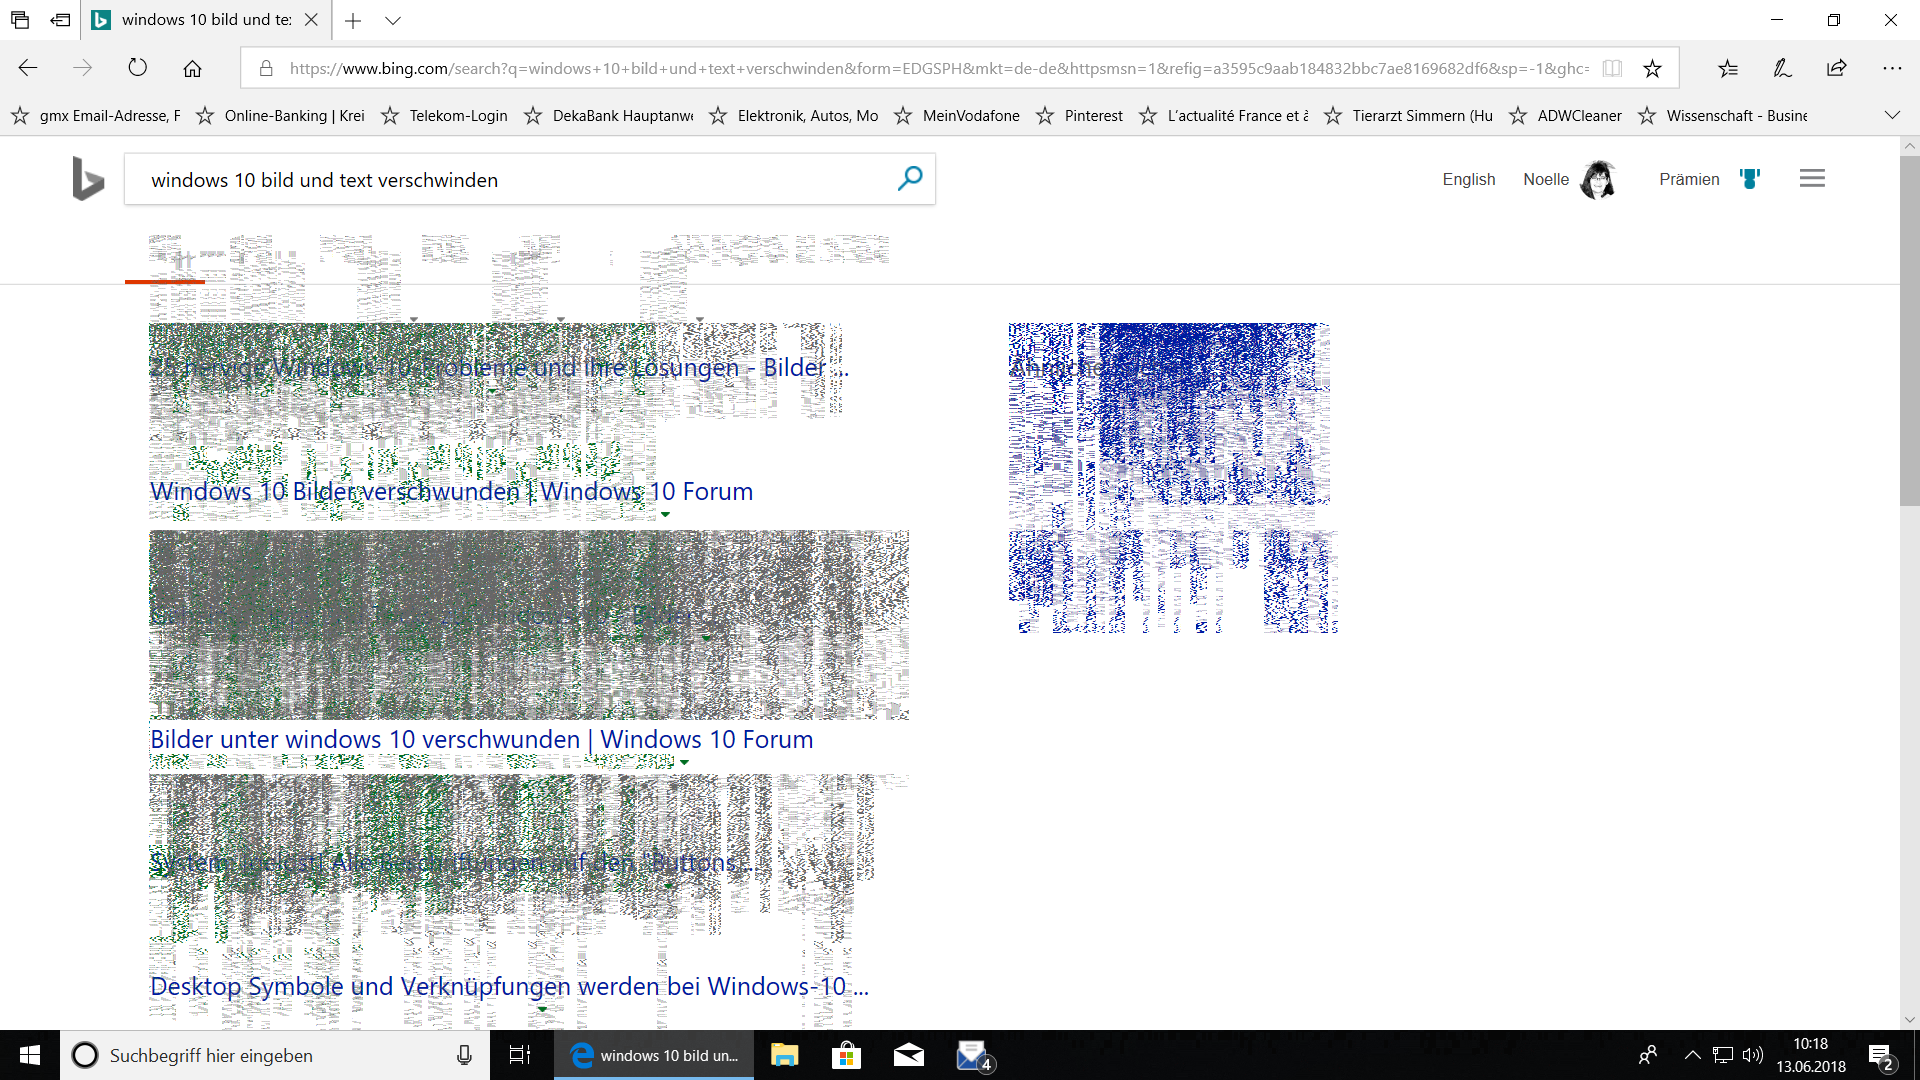This screenshot has height=1080, width=1920.
Task: Open L'actualité France bookmark
Action: click(x=1223, y=116)
